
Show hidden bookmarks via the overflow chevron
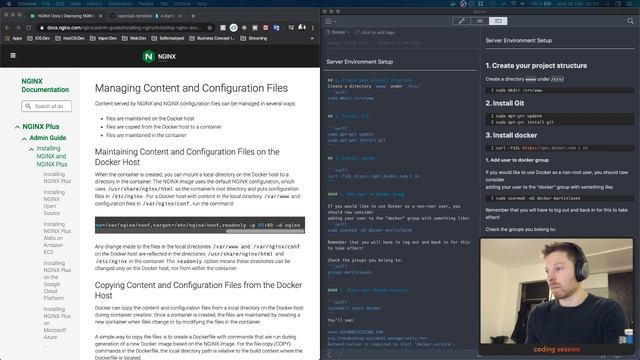tap(312, 38)
